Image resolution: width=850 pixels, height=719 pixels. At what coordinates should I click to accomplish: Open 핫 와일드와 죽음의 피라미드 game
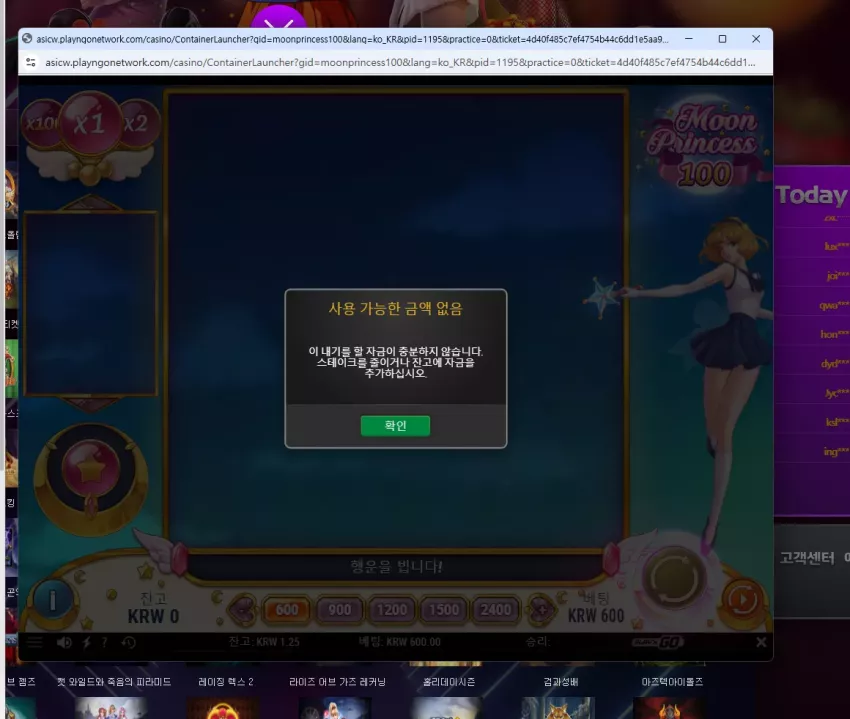point(114,682)
